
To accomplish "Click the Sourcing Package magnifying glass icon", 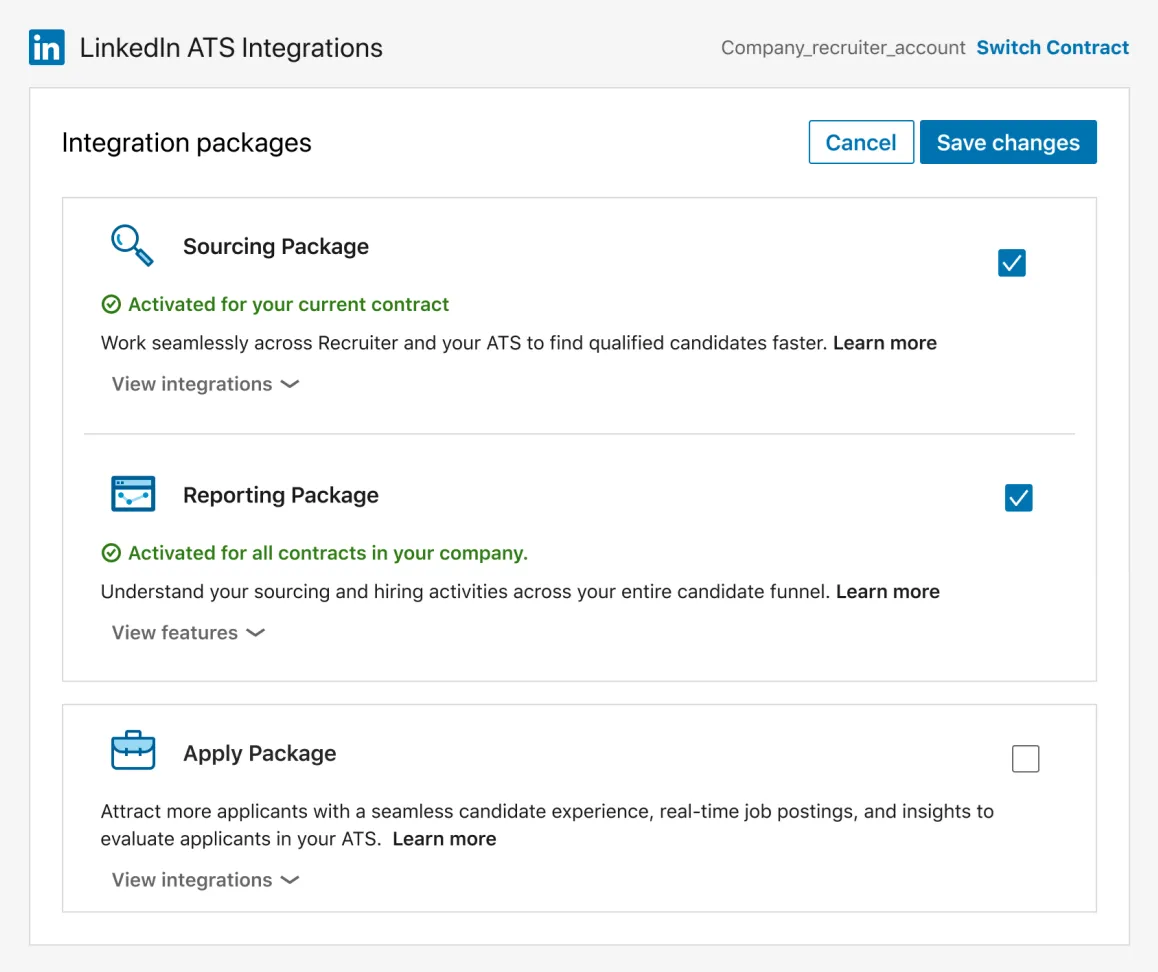I will point(131,246).
